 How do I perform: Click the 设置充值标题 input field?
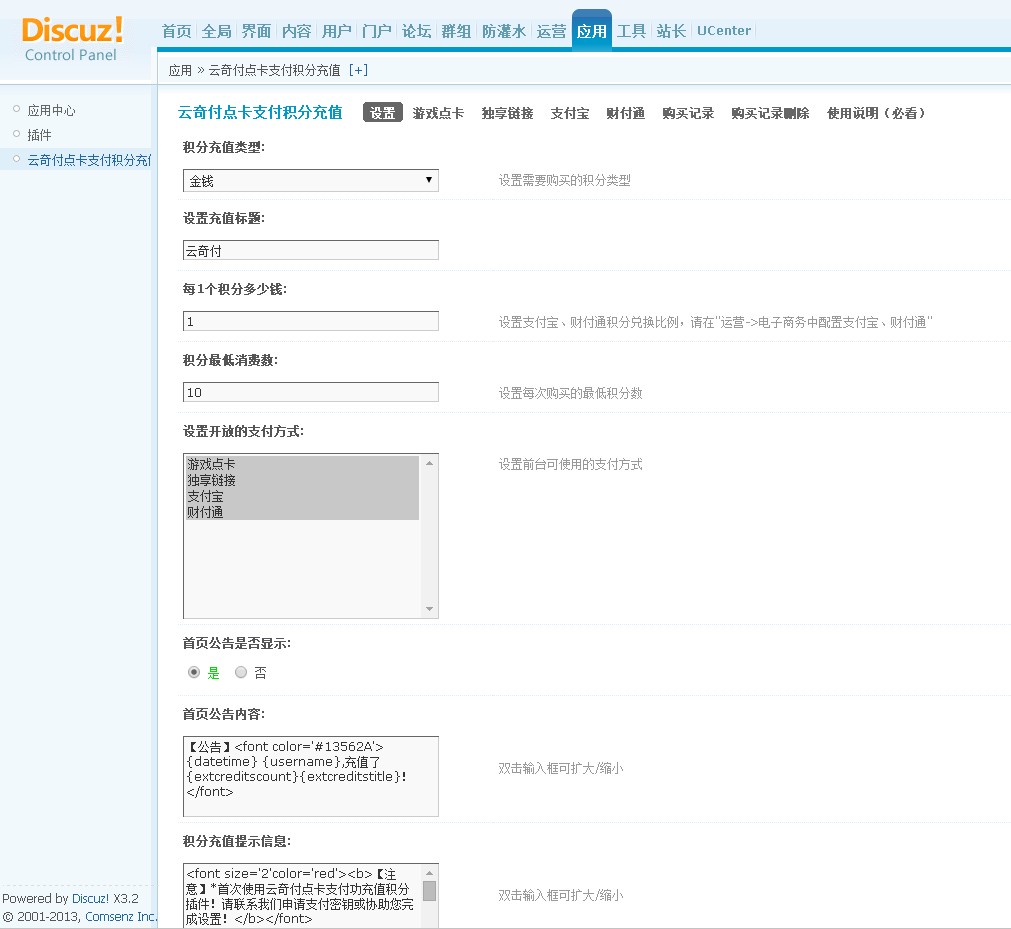click(310, 250)
